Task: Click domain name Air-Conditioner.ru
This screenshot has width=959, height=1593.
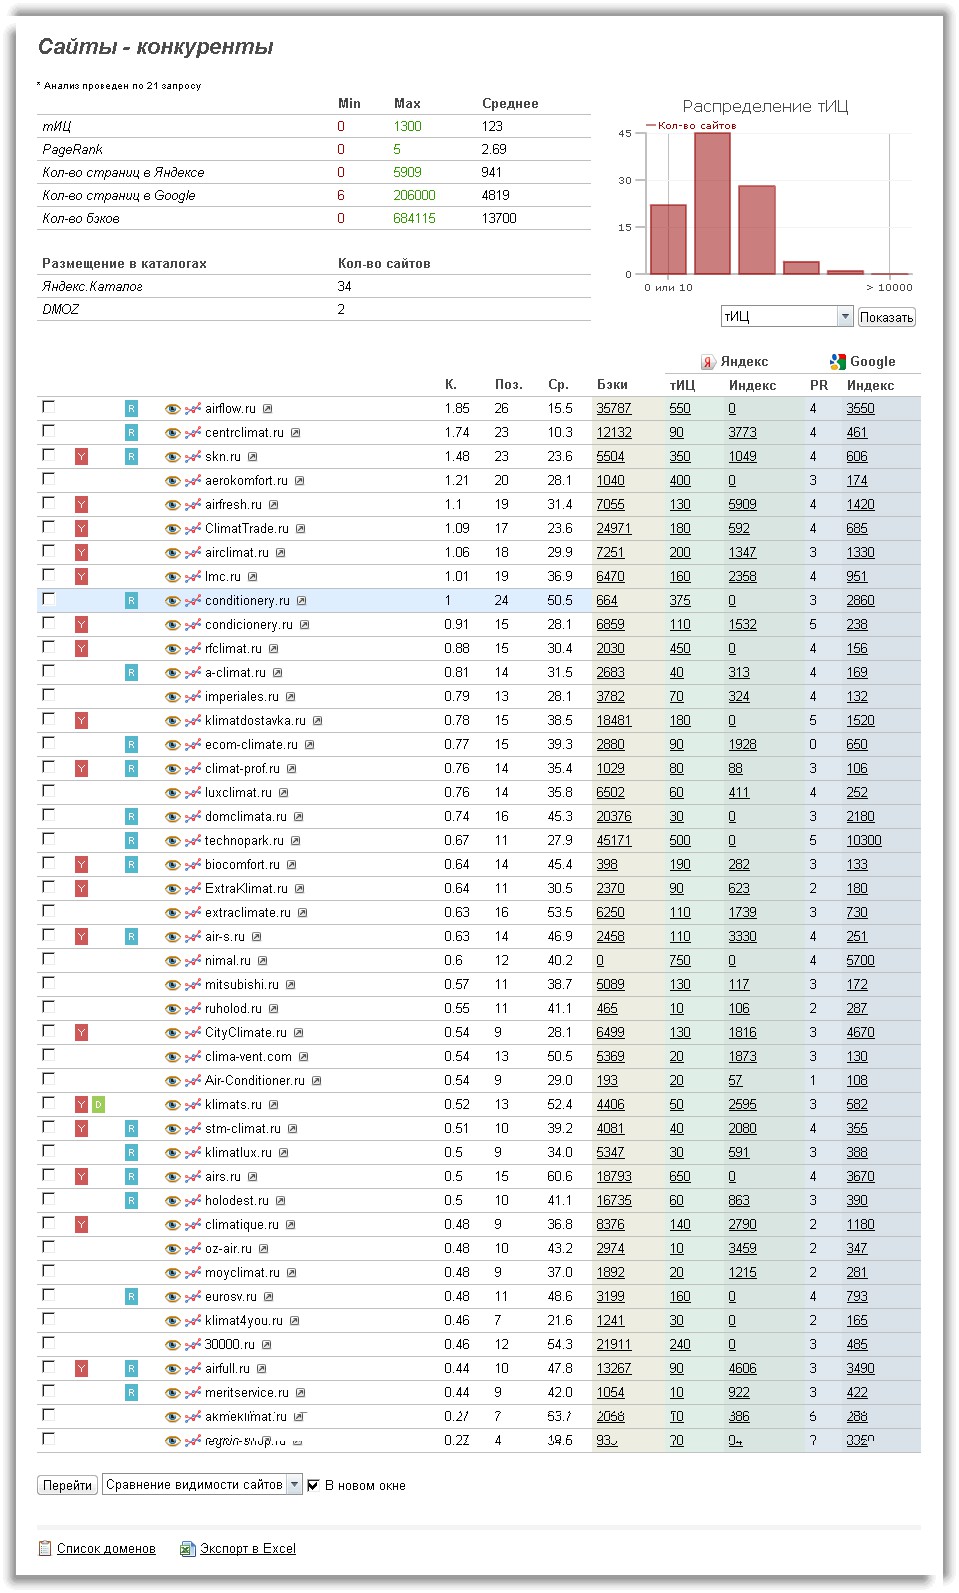Action: pyautogui.click(x=255, y=1081)
